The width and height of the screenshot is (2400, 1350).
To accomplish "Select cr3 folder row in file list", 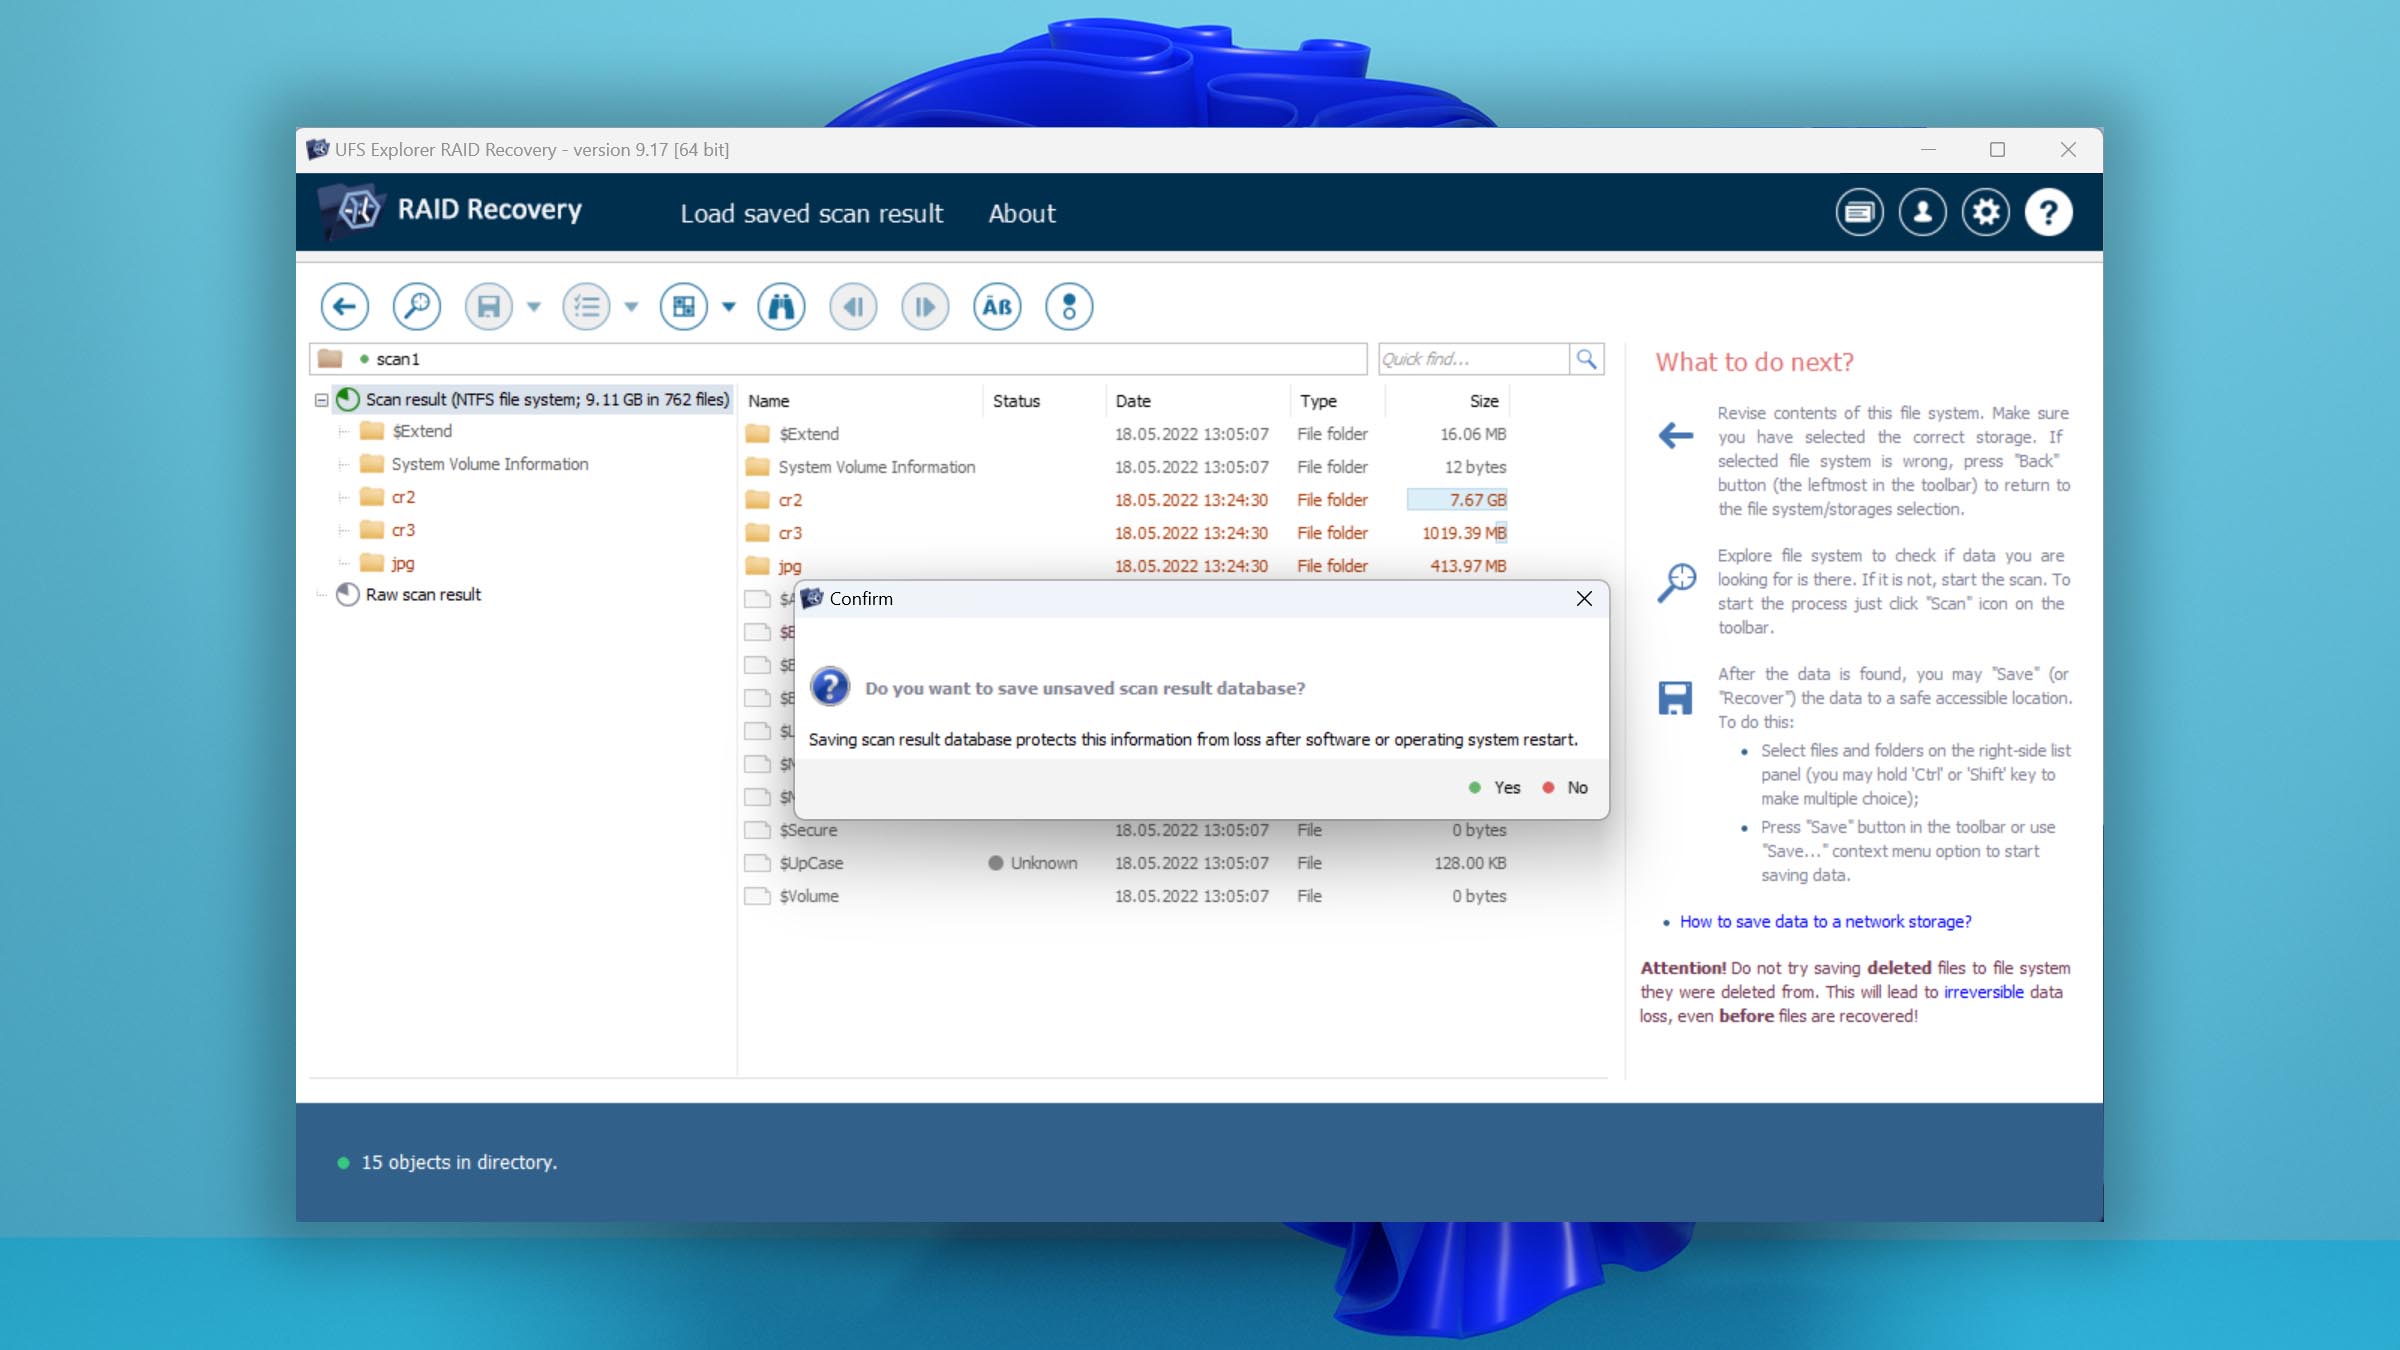I will [x=1125, y=533].
